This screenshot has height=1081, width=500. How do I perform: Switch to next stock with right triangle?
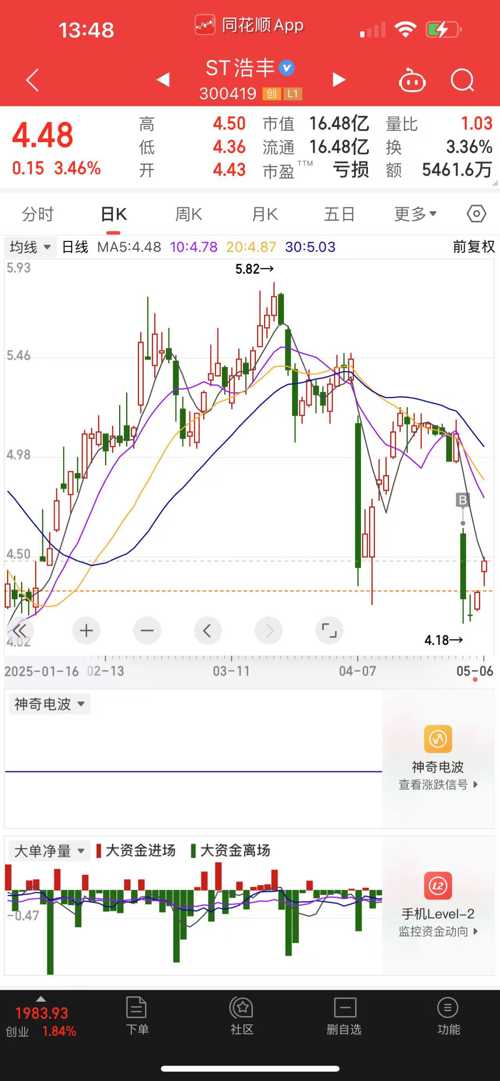(339, 80)
